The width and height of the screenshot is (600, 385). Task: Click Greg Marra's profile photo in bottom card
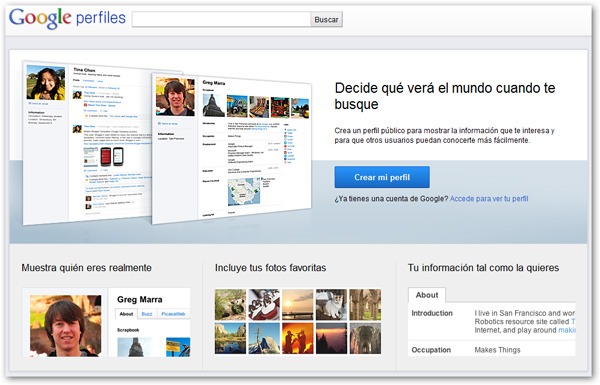tap(65, 326)
